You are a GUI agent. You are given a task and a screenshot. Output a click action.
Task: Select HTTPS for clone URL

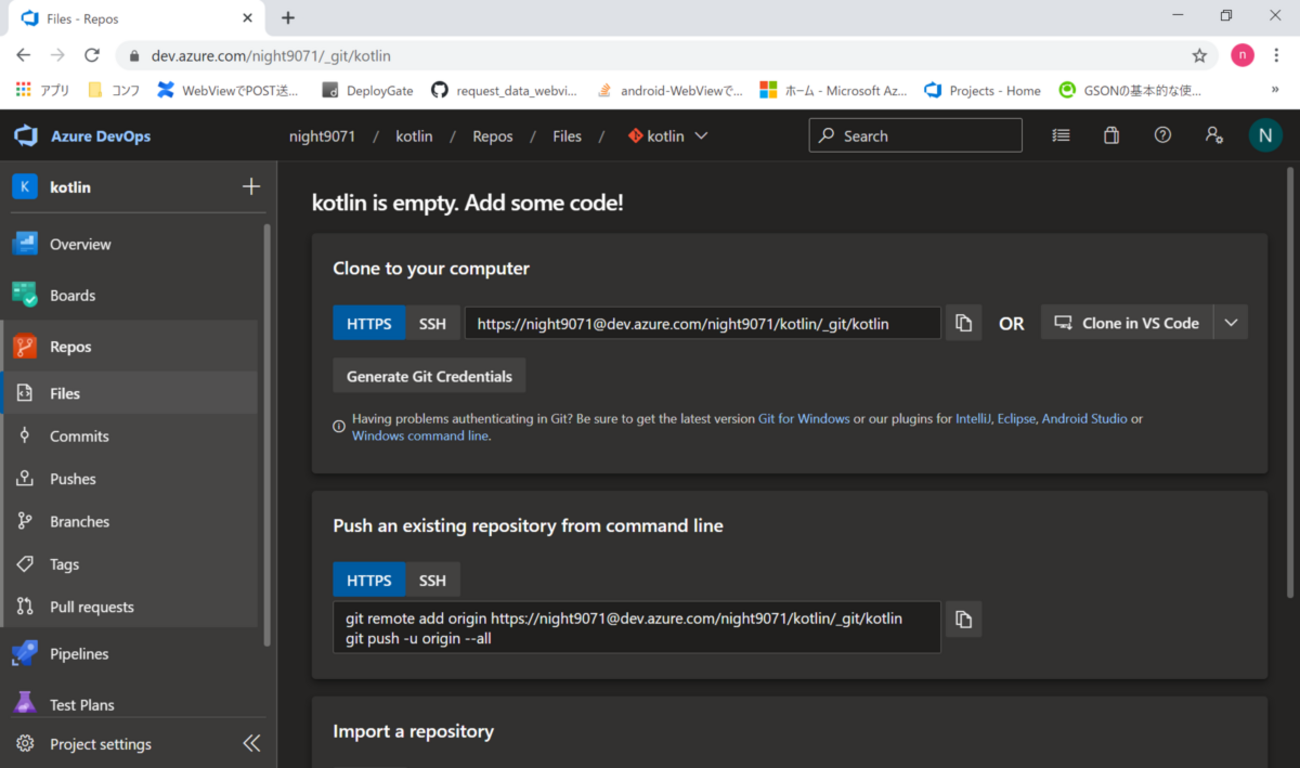point(368,323)
